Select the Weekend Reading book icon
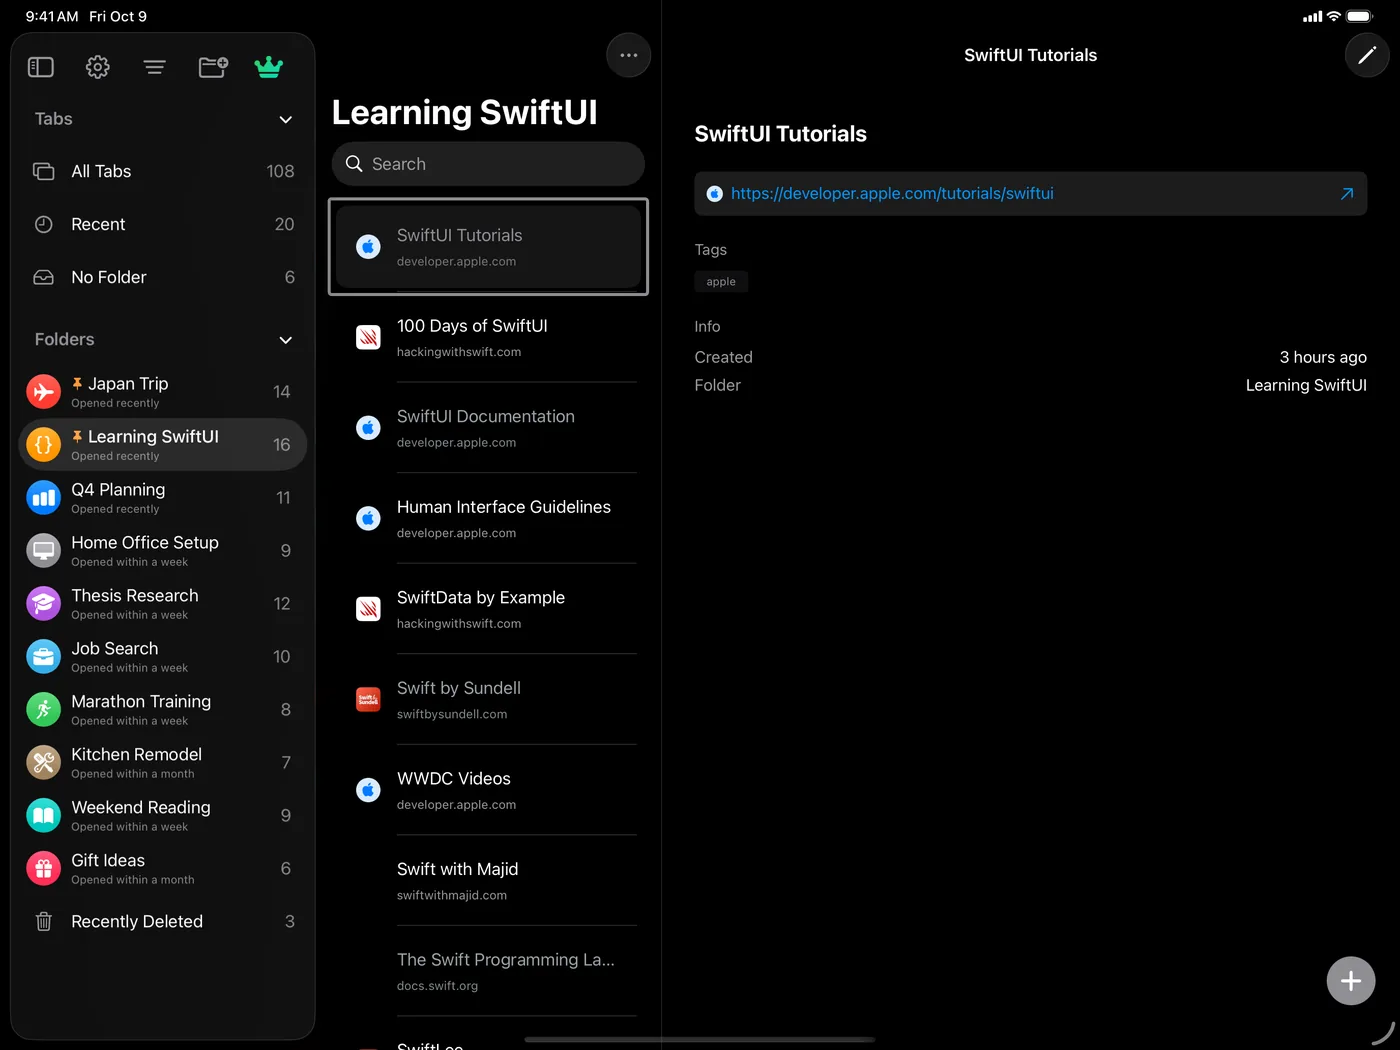 pyautogui.click(x=43, y=816)
